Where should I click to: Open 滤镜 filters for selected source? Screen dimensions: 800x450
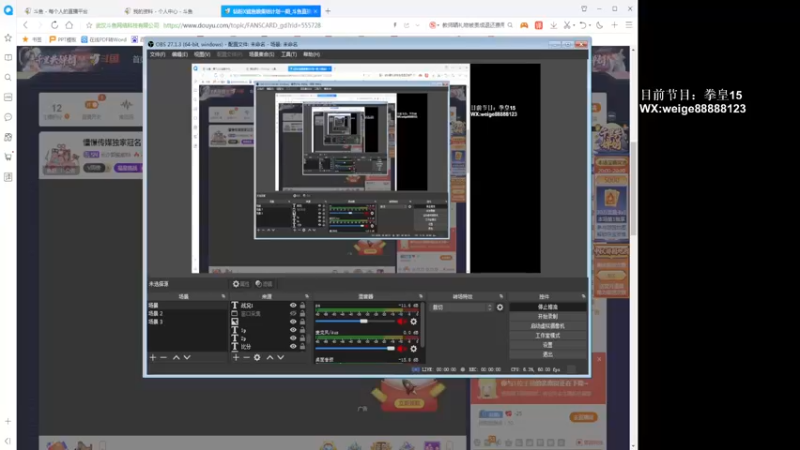click(x=264, y=284)
